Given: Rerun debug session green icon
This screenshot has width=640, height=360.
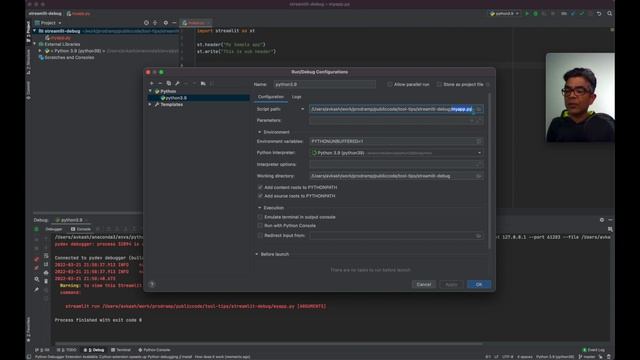Looking at the screenshot, I should 36,229.
